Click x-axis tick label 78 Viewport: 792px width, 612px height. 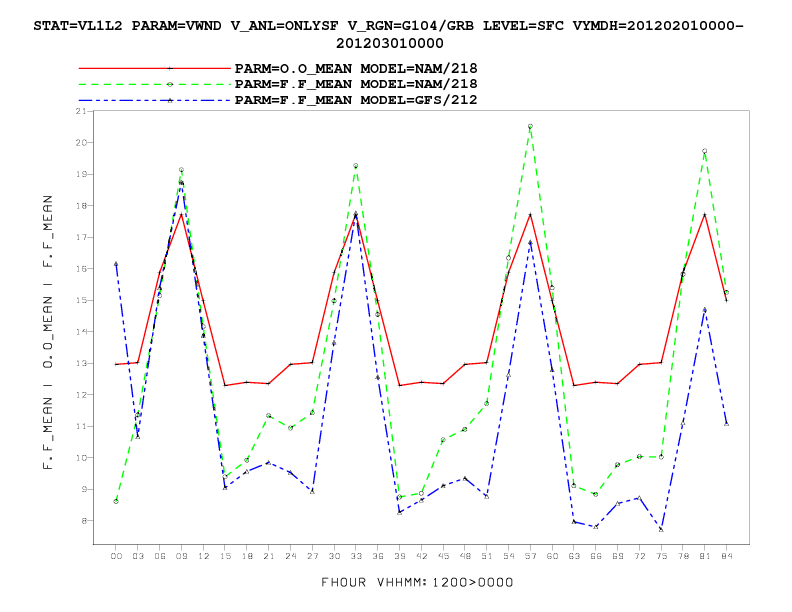point(683,556)
